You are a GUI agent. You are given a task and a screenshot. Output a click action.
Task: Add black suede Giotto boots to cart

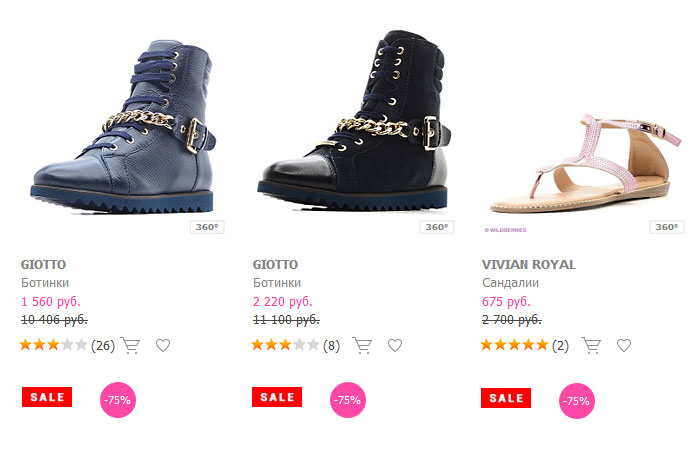362,346
